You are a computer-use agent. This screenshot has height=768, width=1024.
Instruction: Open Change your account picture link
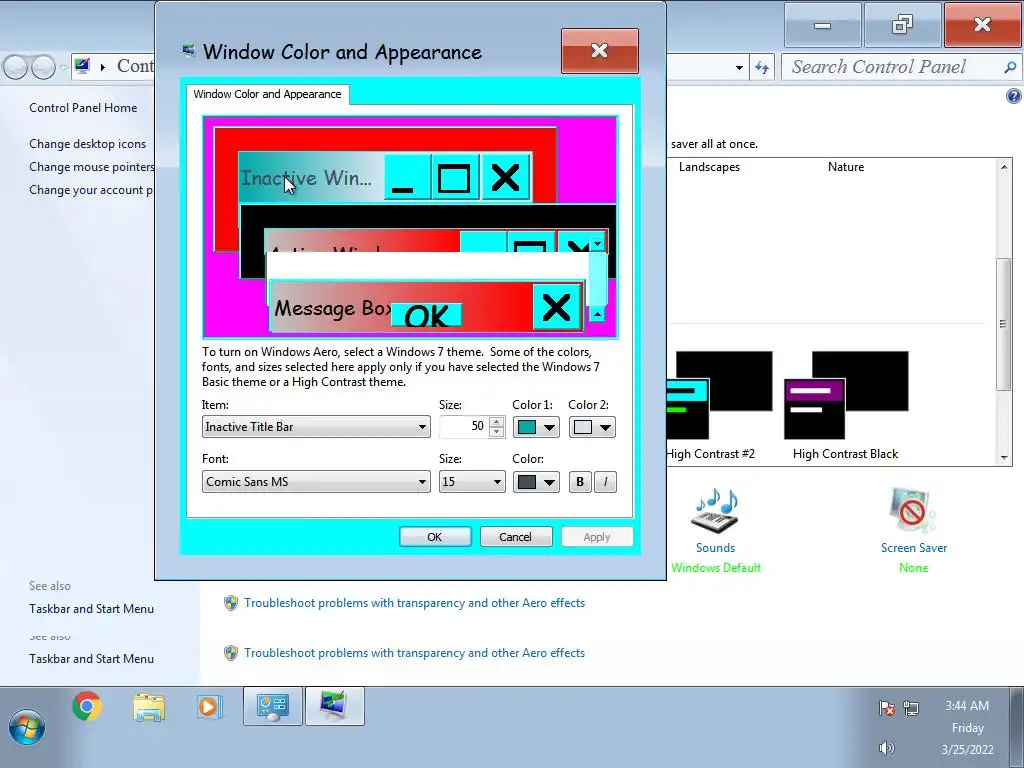pos(91,189)
